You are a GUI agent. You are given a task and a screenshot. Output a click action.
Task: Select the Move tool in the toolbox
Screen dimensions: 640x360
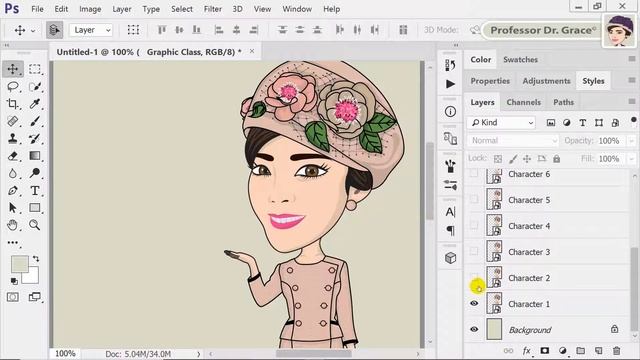click(13, 69)
